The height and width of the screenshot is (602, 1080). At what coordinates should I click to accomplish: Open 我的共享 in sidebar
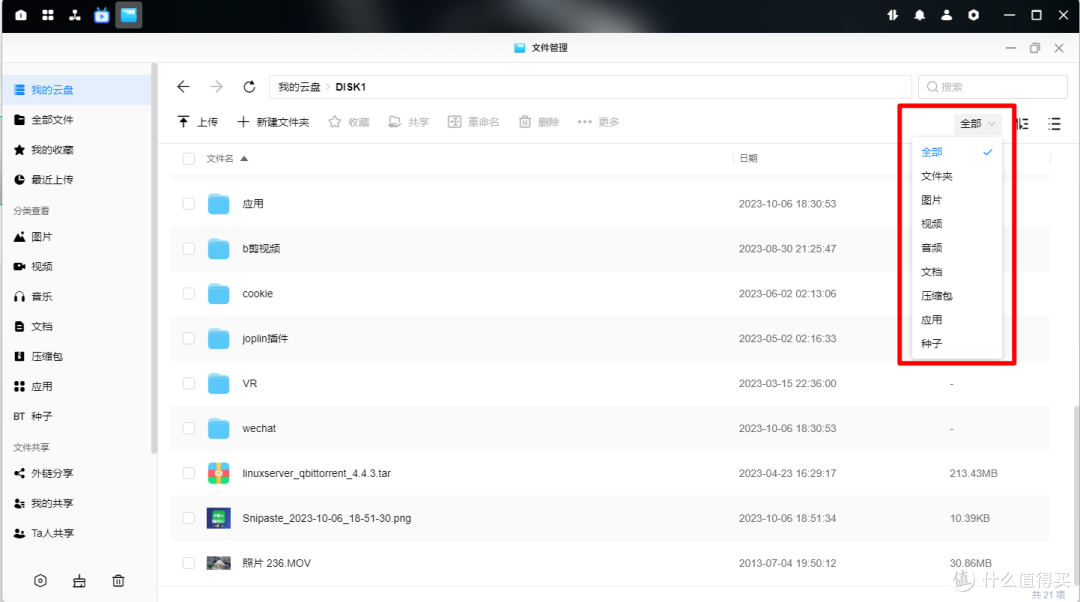click(x=77, y=504)
